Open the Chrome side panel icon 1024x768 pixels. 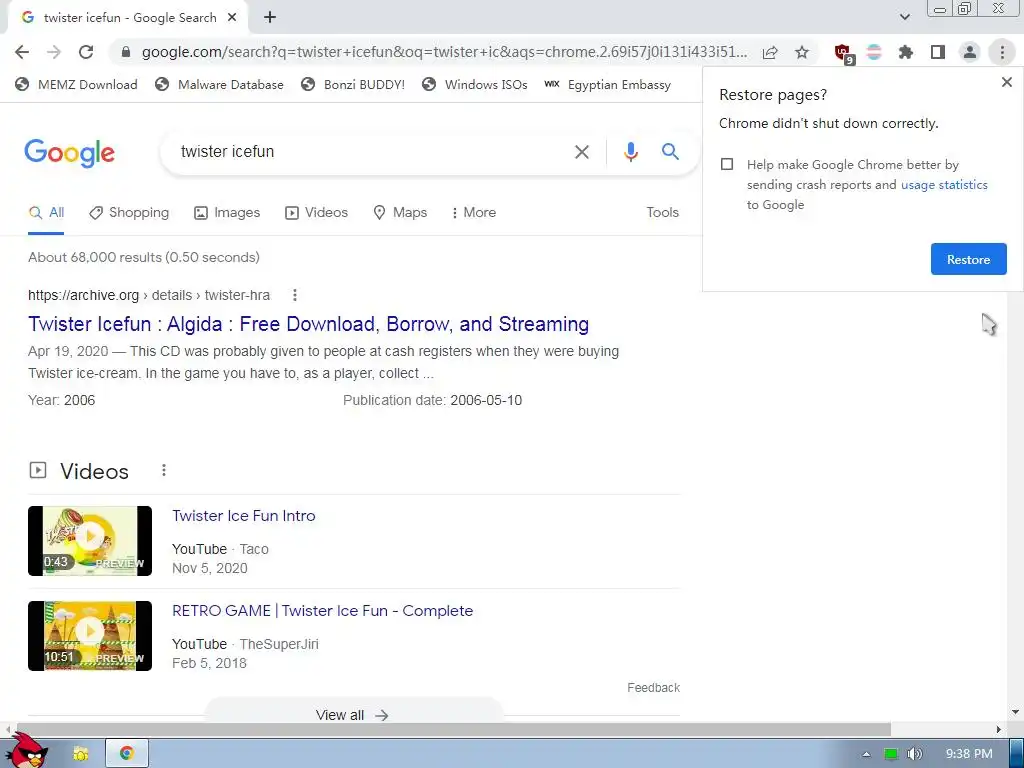click(x=938, y=52)
